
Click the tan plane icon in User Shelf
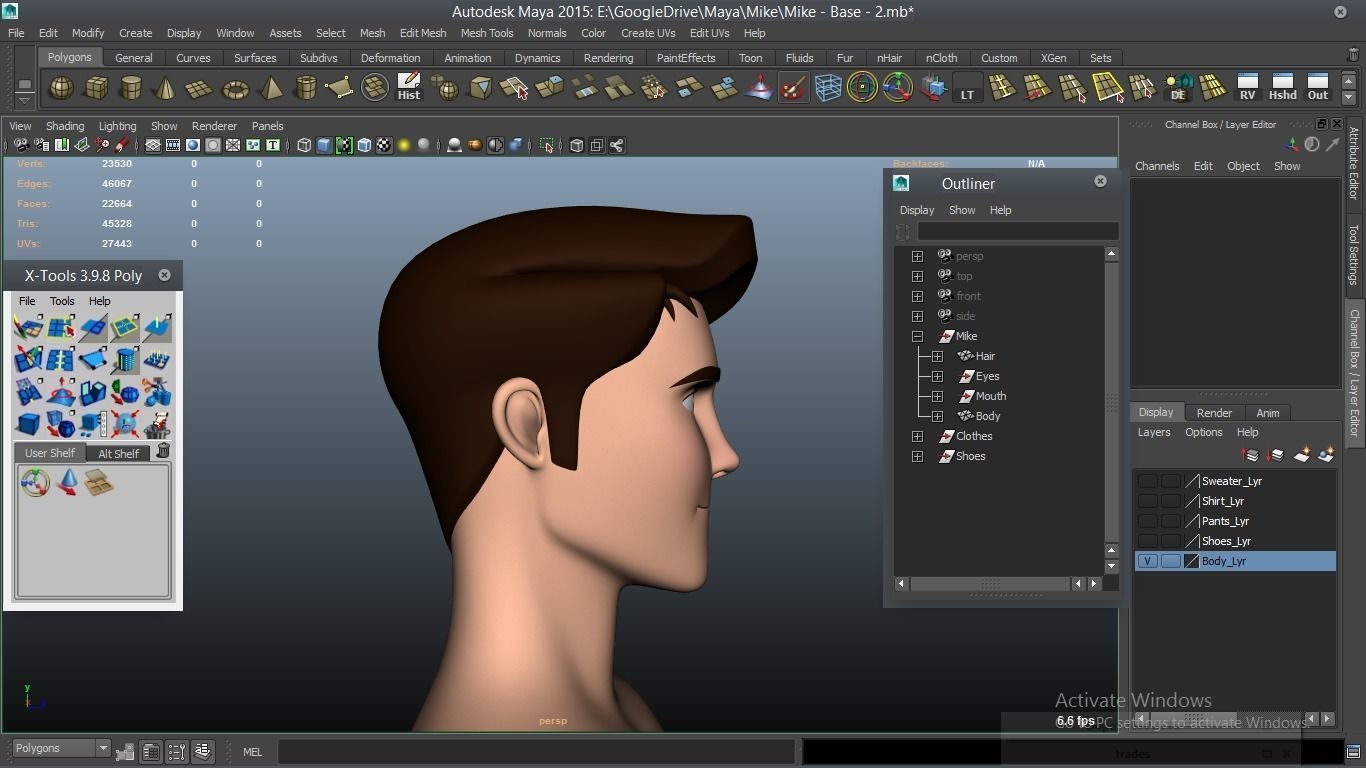[98, 483]
